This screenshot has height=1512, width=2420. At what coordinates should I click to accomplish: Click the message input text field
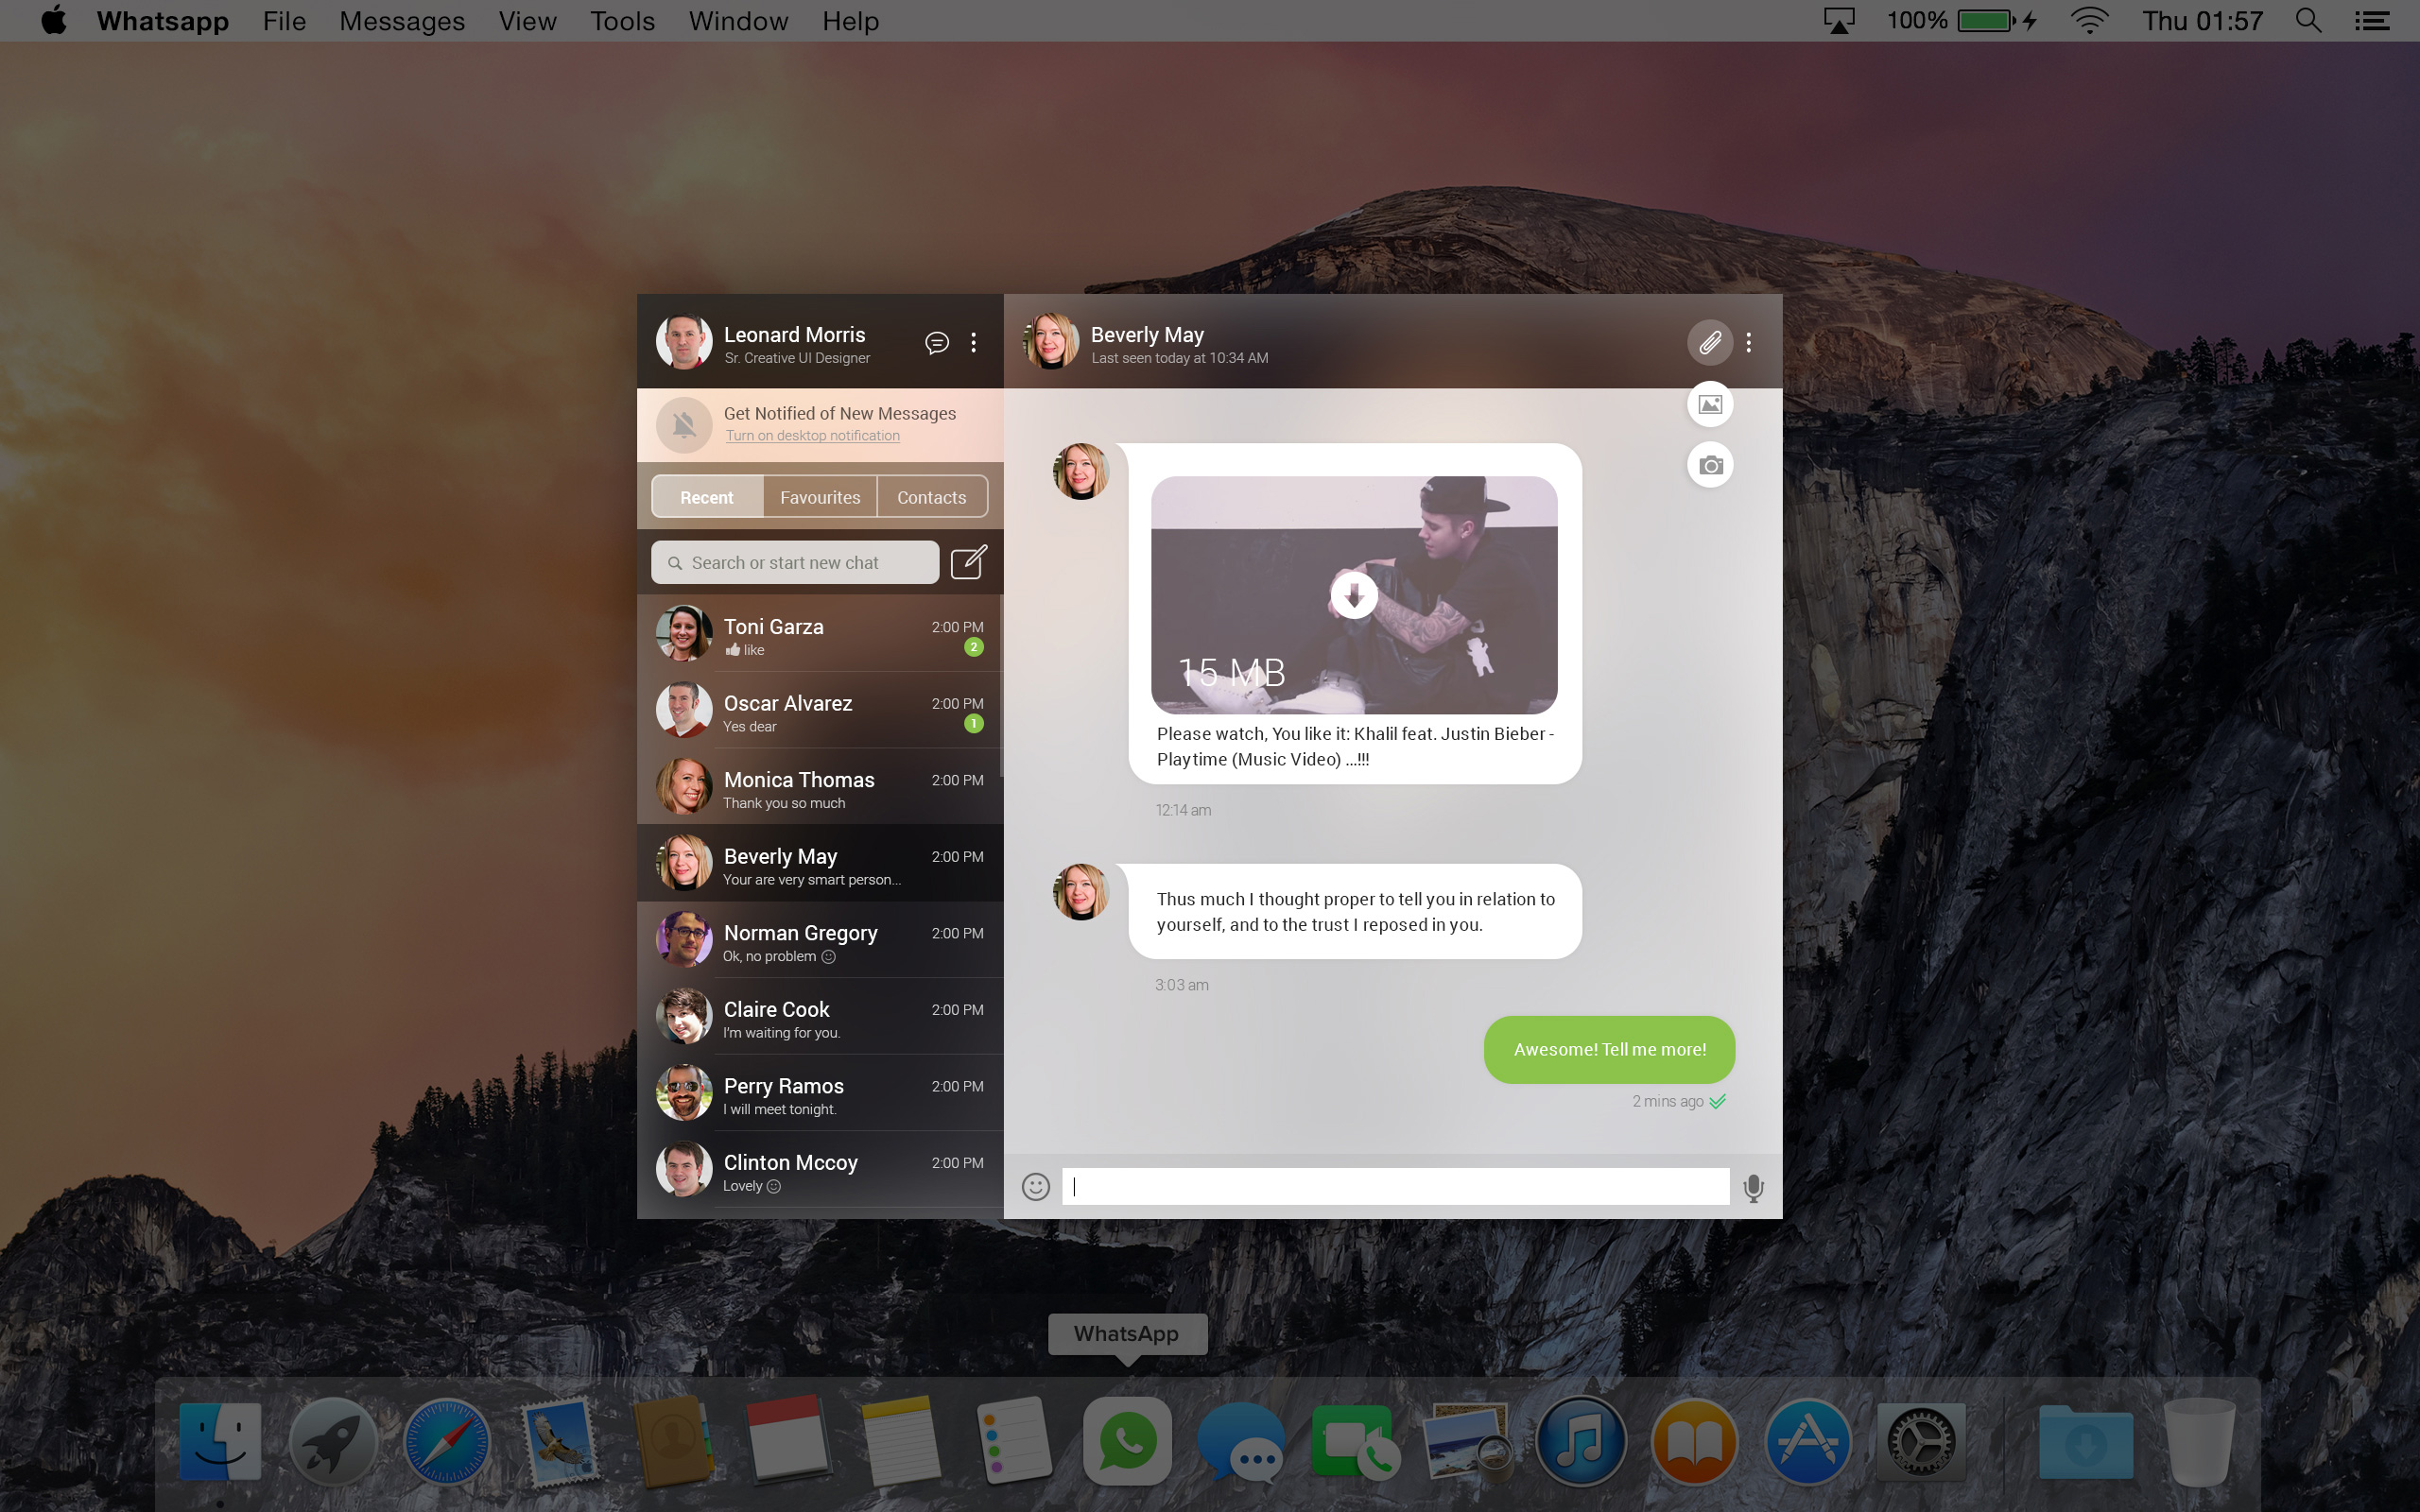pos(1393,1186)
